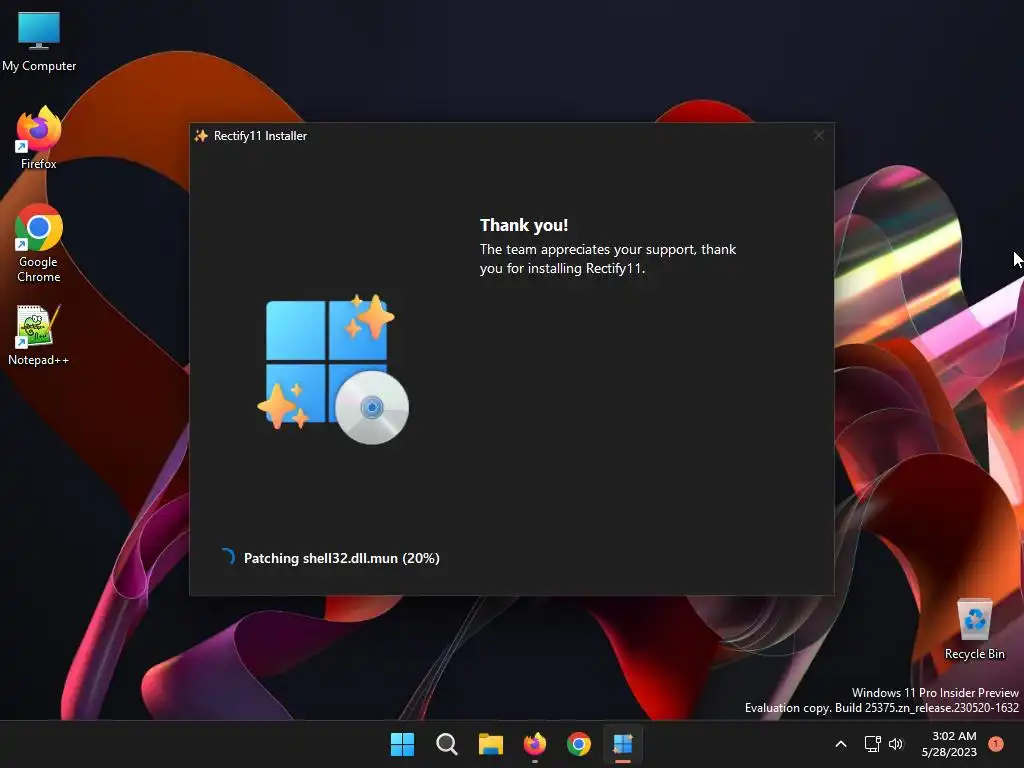Open the Windows Start menu
Image resolution: width=1024 pixels, height=768 pixels.
pos(402,744)
